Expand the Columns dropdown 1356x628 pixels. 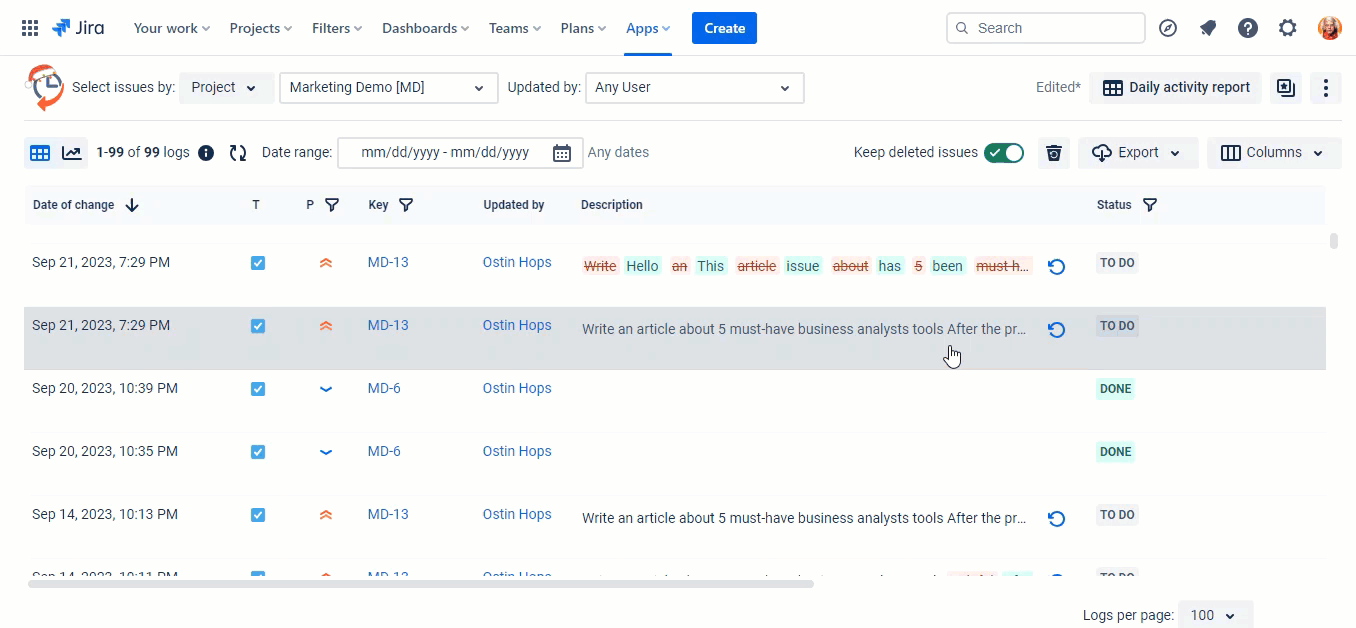pos(1273,153)
